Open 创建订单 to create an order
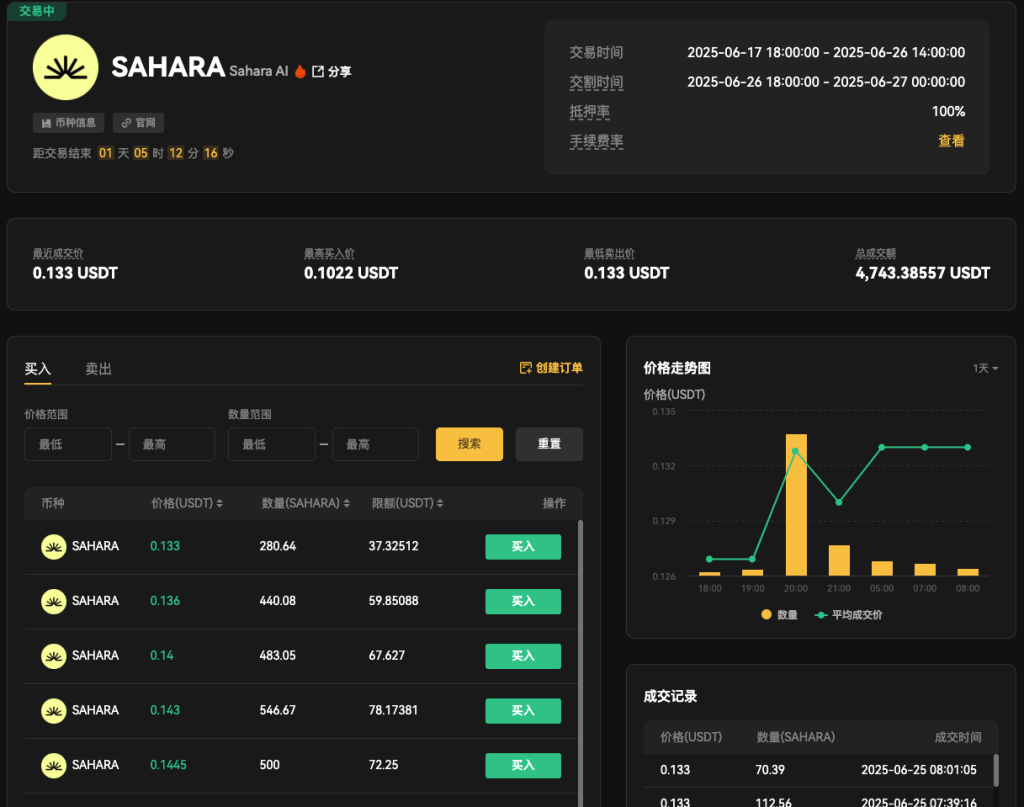The image size is (1024, 807). pos(549,368)
